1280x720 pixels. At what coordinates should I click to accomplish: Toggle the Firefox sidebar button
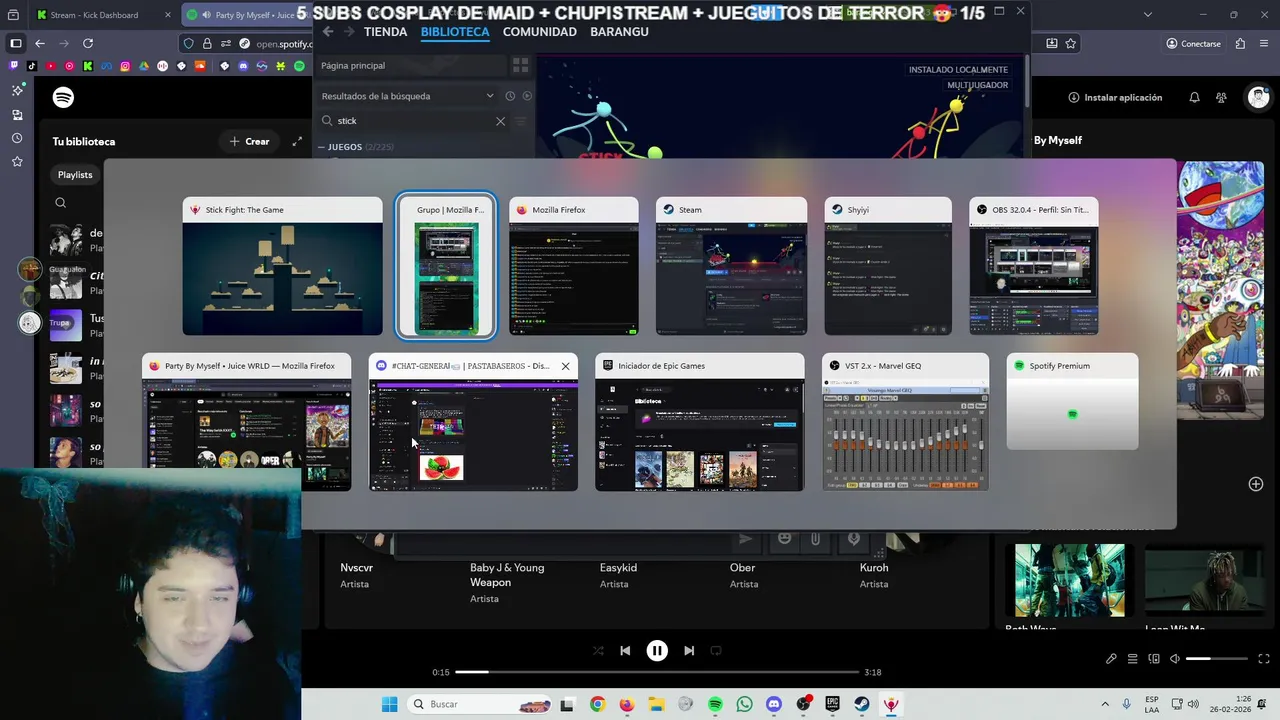click(15, 43)
